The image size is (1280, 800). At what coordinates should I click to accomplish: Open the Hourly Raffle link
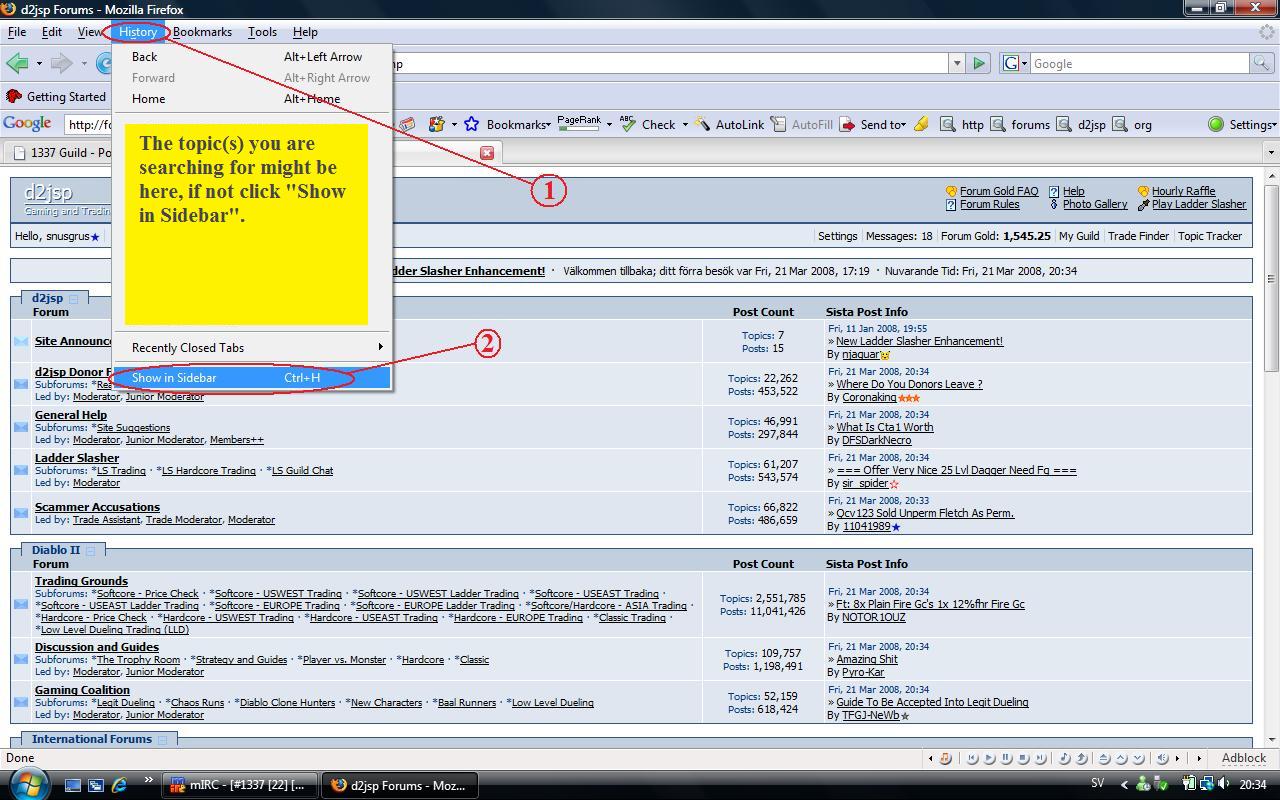point(1183,191)
